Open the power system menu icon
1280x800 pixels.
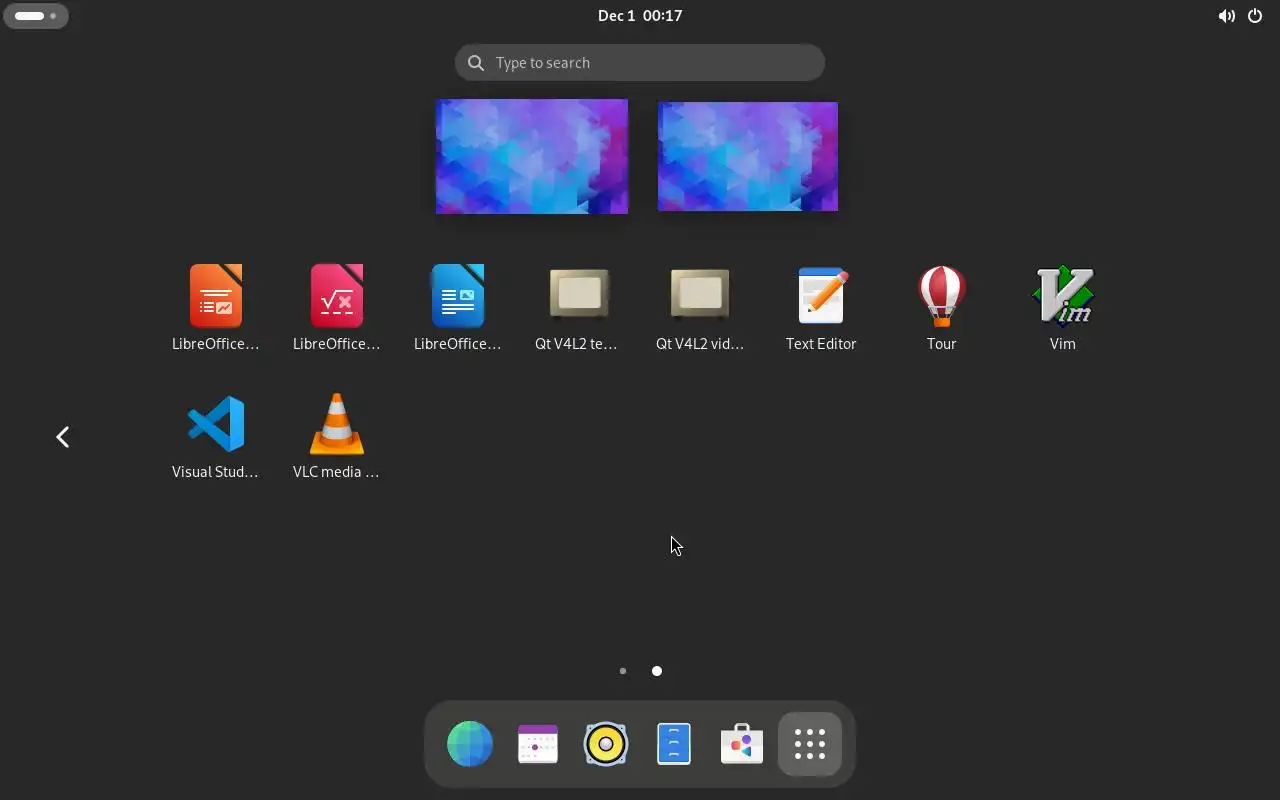pos(1255,16)
